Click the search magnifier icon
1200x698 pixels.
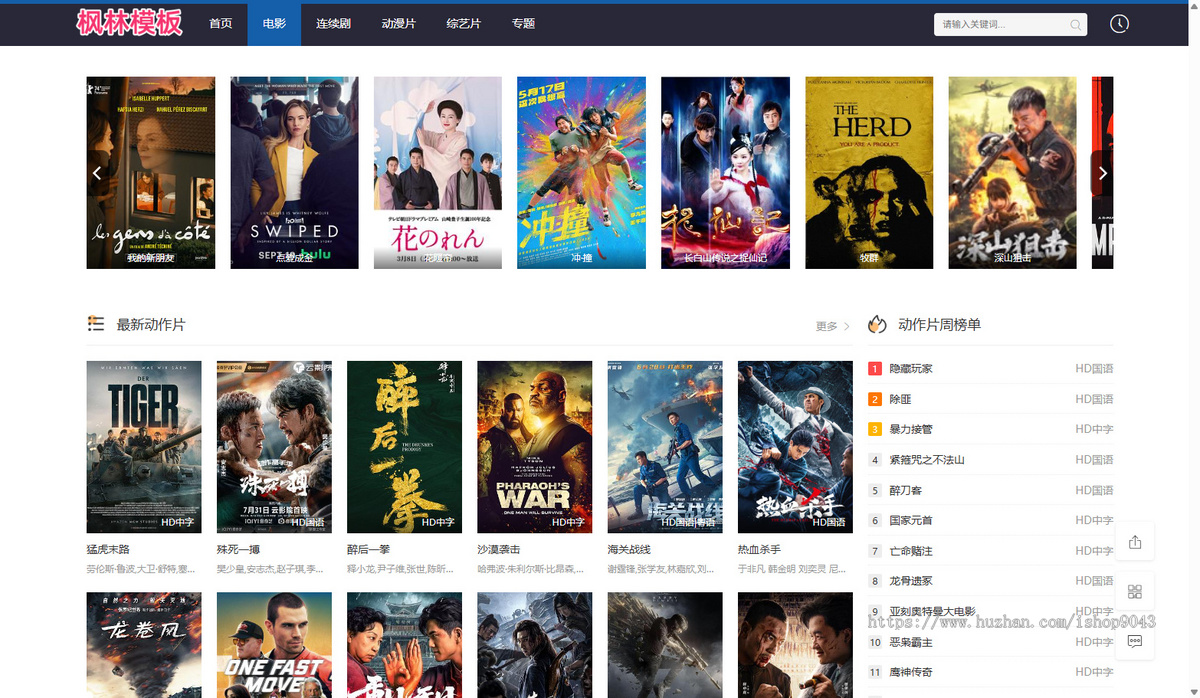coord(1075,25)
